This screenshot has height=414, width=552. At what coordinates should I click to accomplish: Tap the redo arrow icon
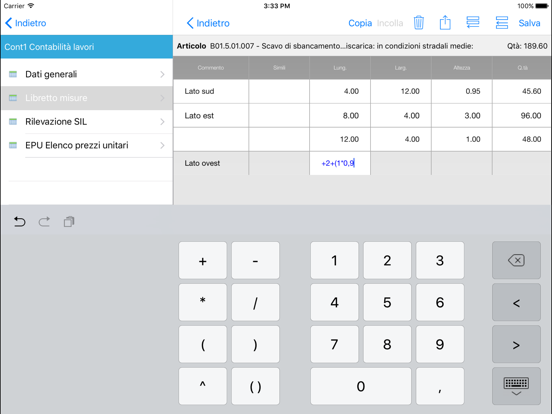[44, 222]
